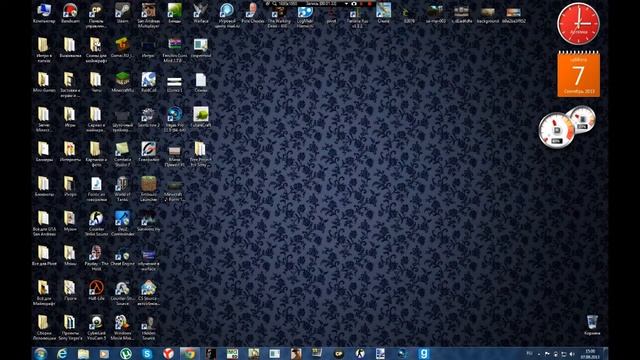This screenshot has height=360, width=640.
Task: Launch The Walking Dead shortcut
Action: point(279,16)
